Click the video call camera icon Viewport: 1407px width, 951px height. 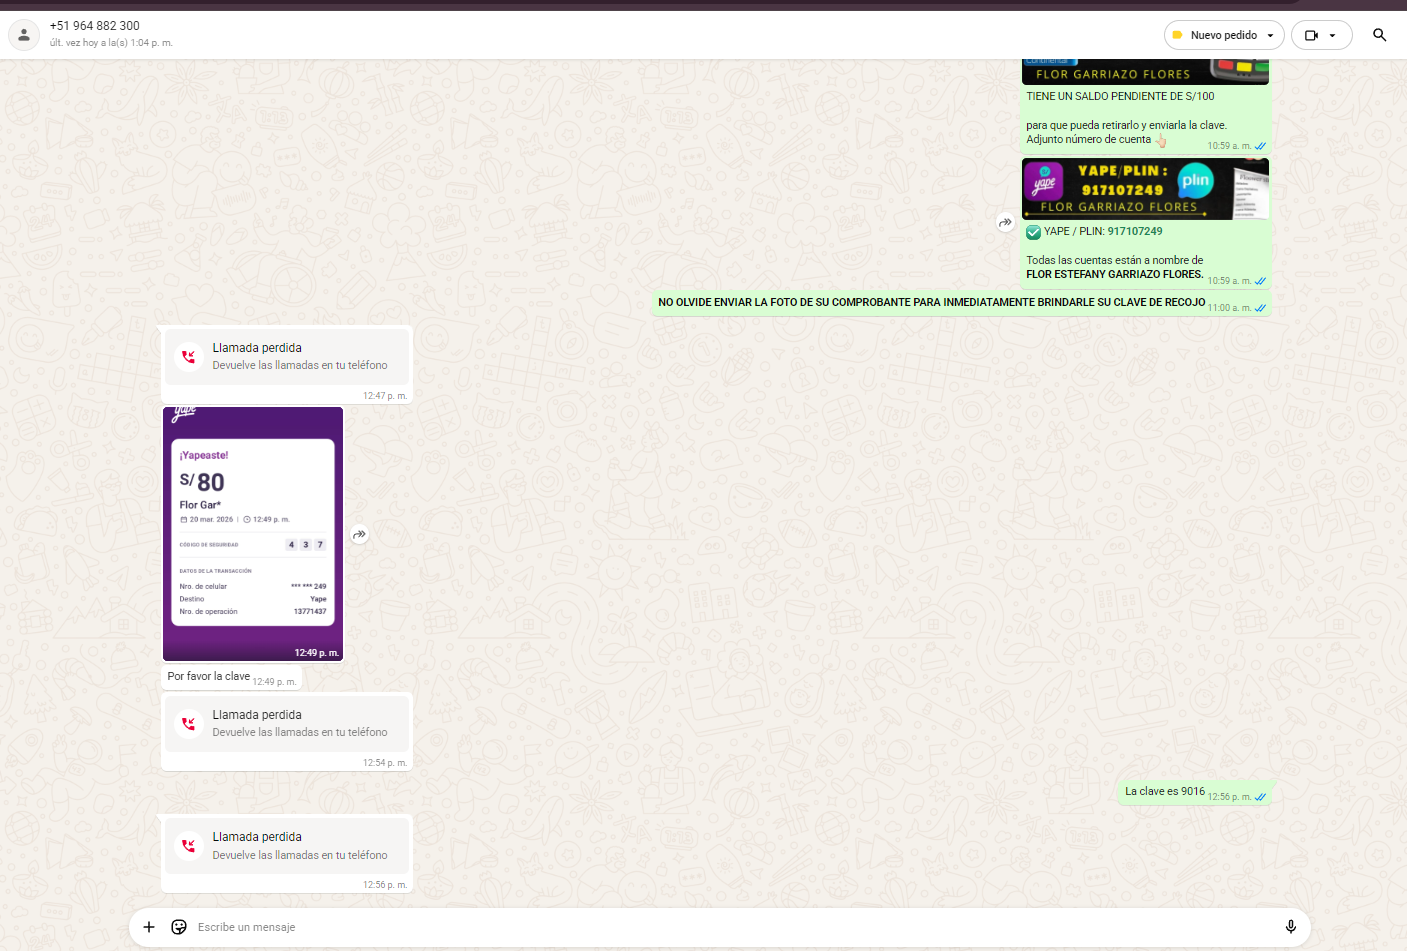1311,35
